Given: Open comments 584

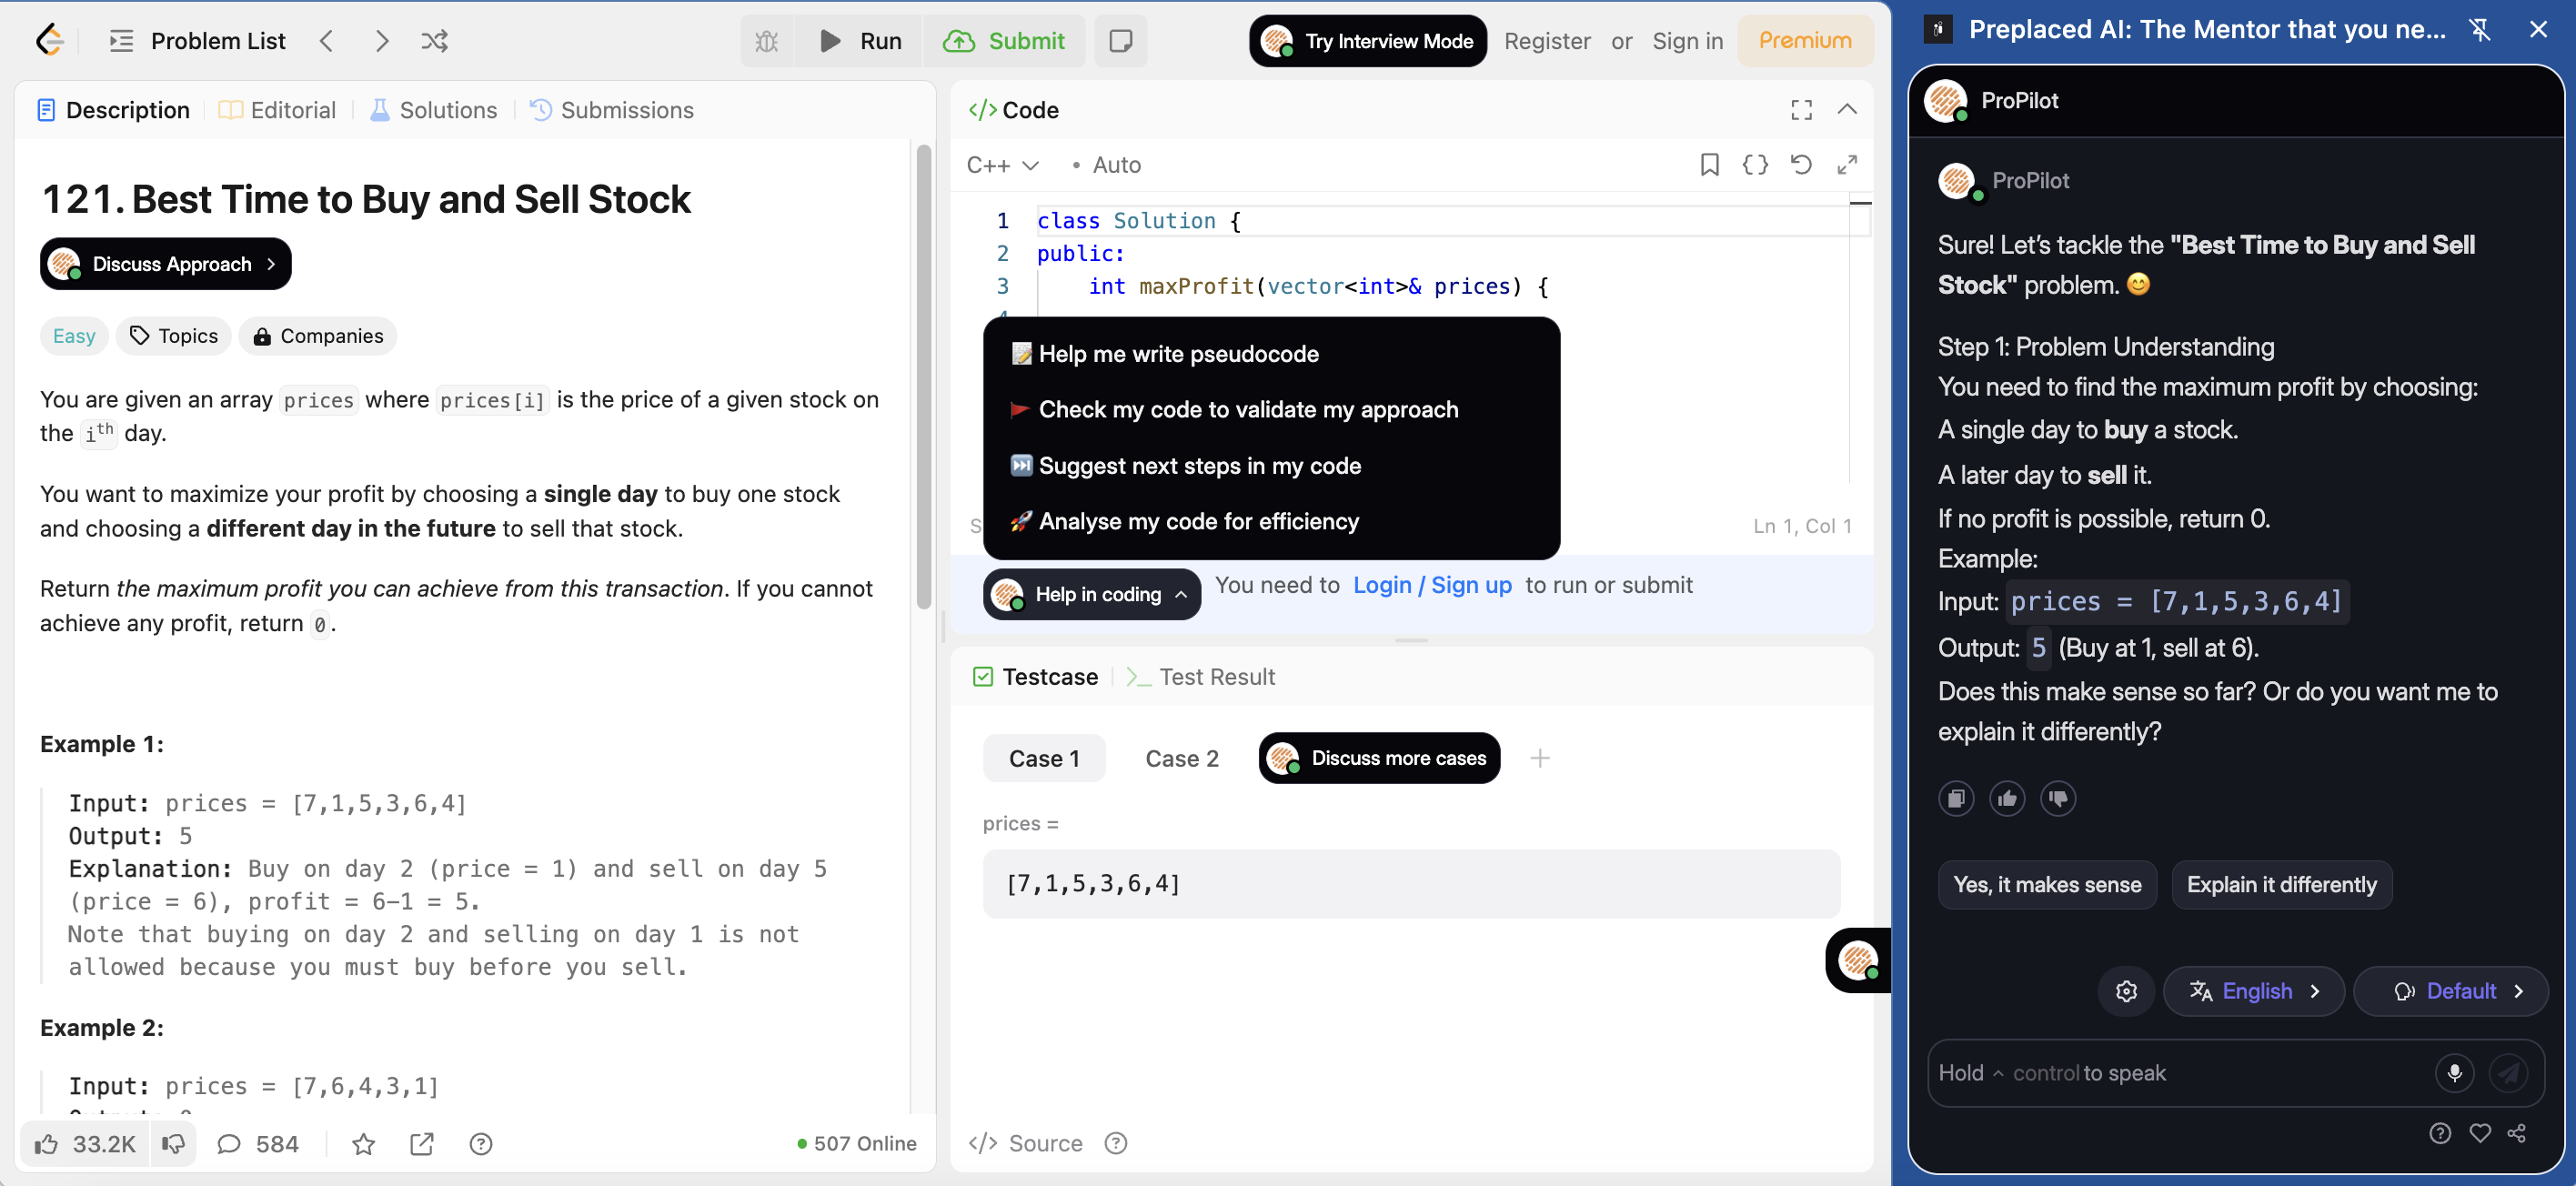Looking at the screenshot, I should pyautogui.click(x=258, y=1144).
